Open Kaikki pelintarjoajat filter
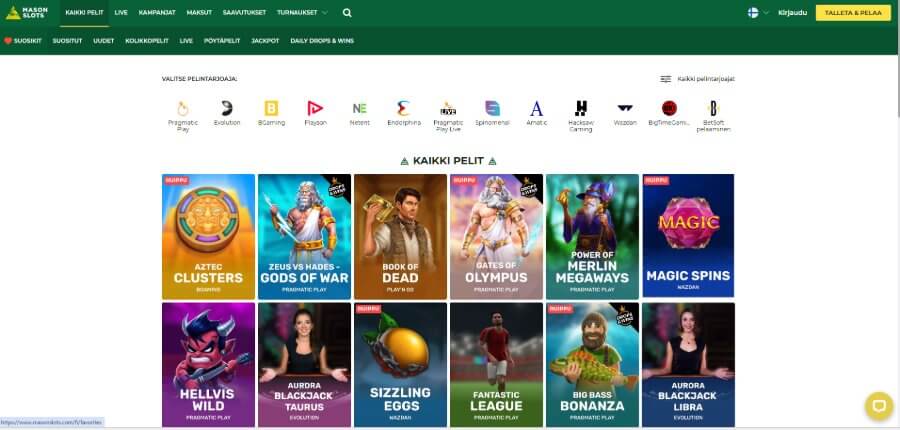This screenshot has height=430, width=900. click(x=697, y=79)
